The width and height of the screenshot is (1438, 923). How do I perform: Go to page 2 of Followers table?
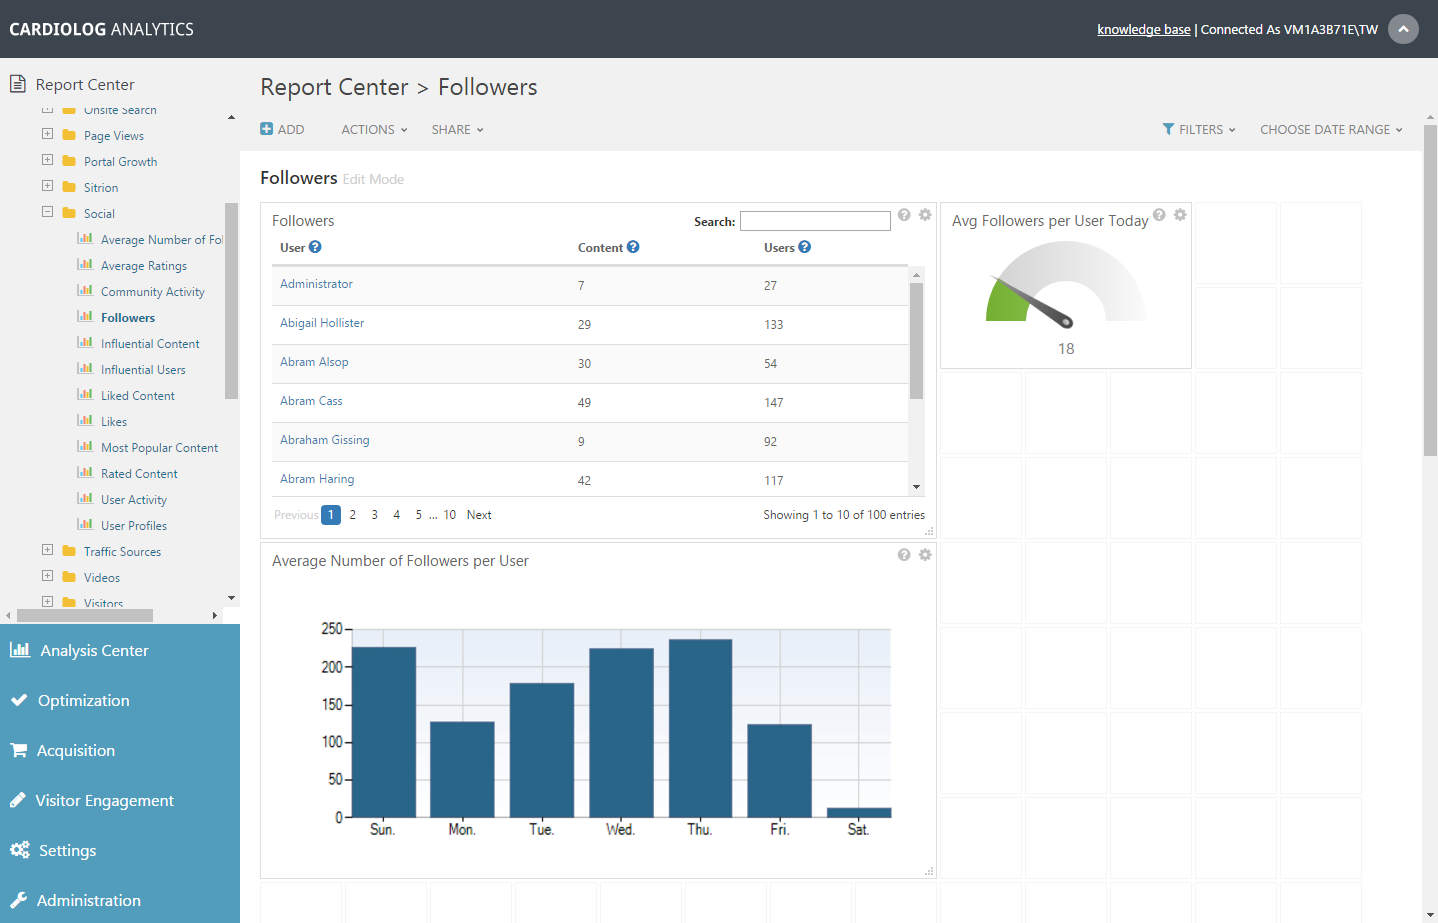[x=353, y=515]
